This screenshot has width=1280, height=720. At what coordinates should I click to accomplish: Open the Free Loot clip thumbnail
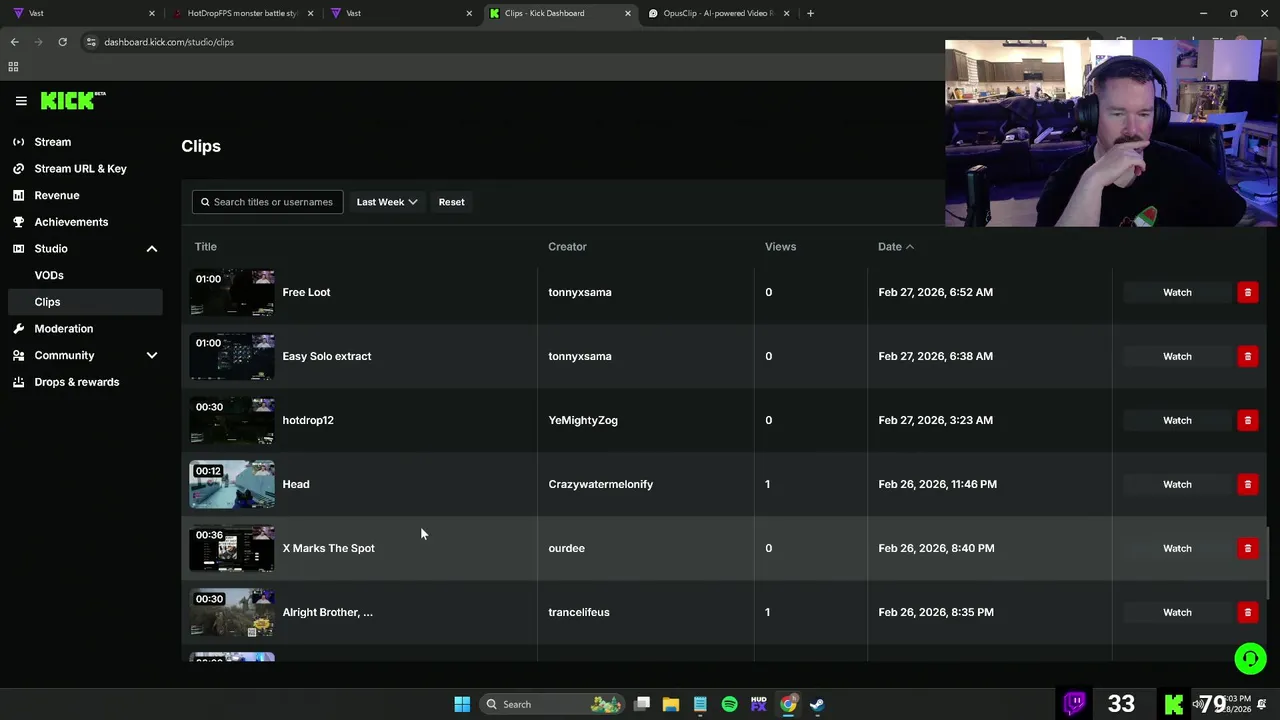pos(232,292)
